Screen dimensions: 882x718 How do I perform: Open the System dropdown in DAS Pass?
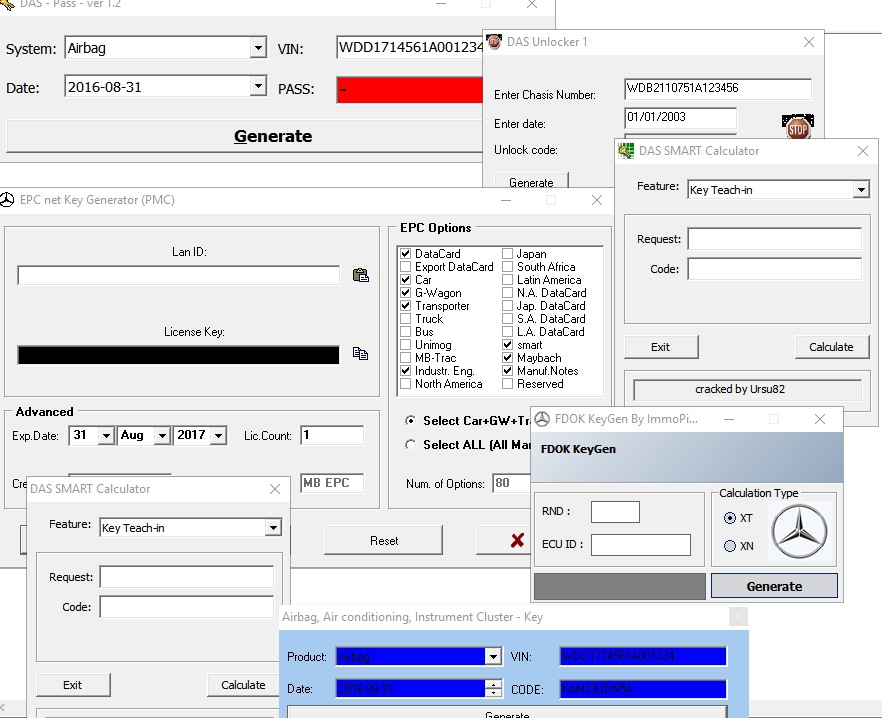point(258,48)
